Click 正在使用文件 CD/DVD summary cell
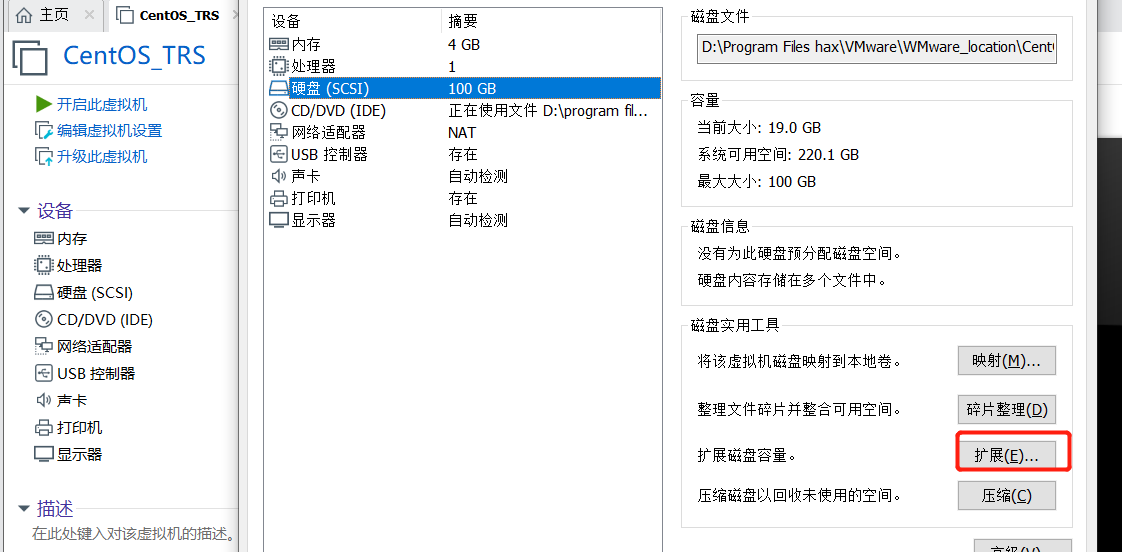This screenshot has height=552, width=1122. 547,111
